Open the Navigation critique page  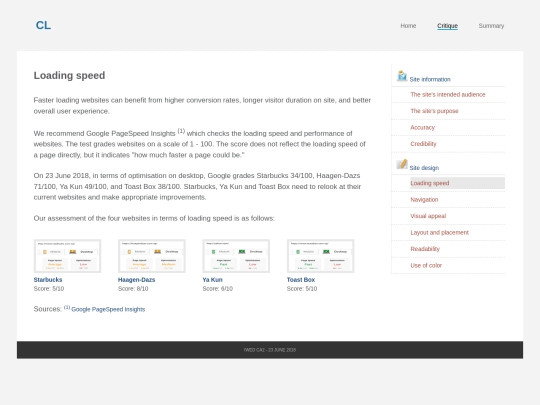point(424,200)
